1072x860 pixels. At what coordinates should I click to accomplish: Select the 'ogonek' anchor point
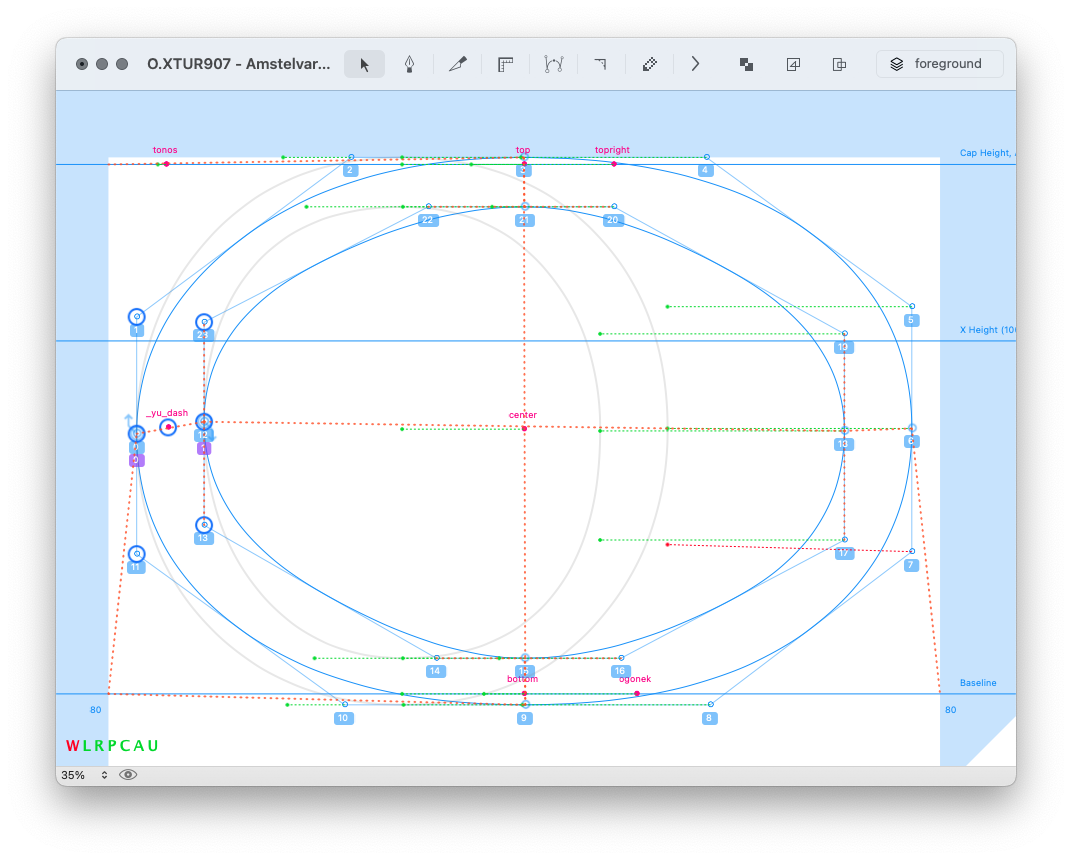coord(637,693)
